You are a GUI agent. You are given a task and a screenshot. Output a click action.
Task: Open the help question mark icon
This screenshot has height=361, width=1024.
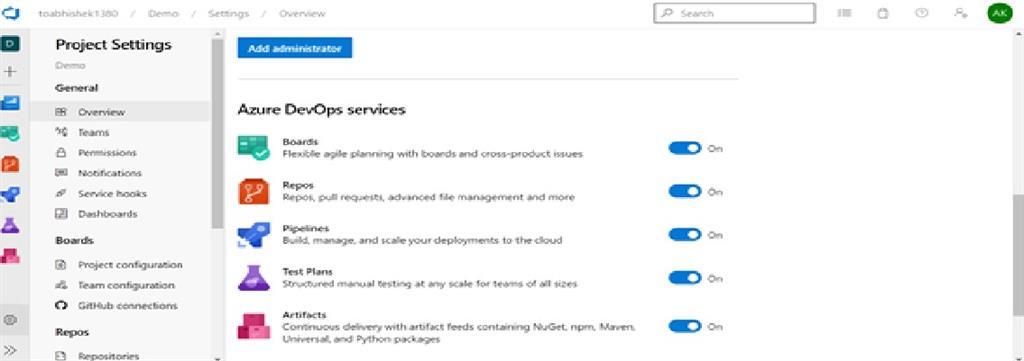click(x=921, y=13)
